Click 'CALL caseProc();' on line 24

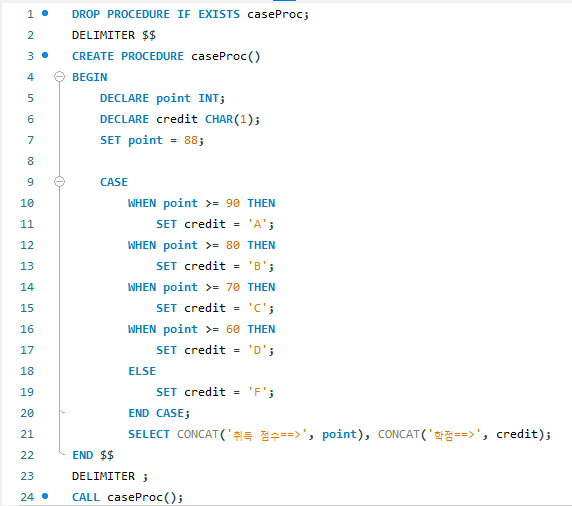(x=127, y=497)
